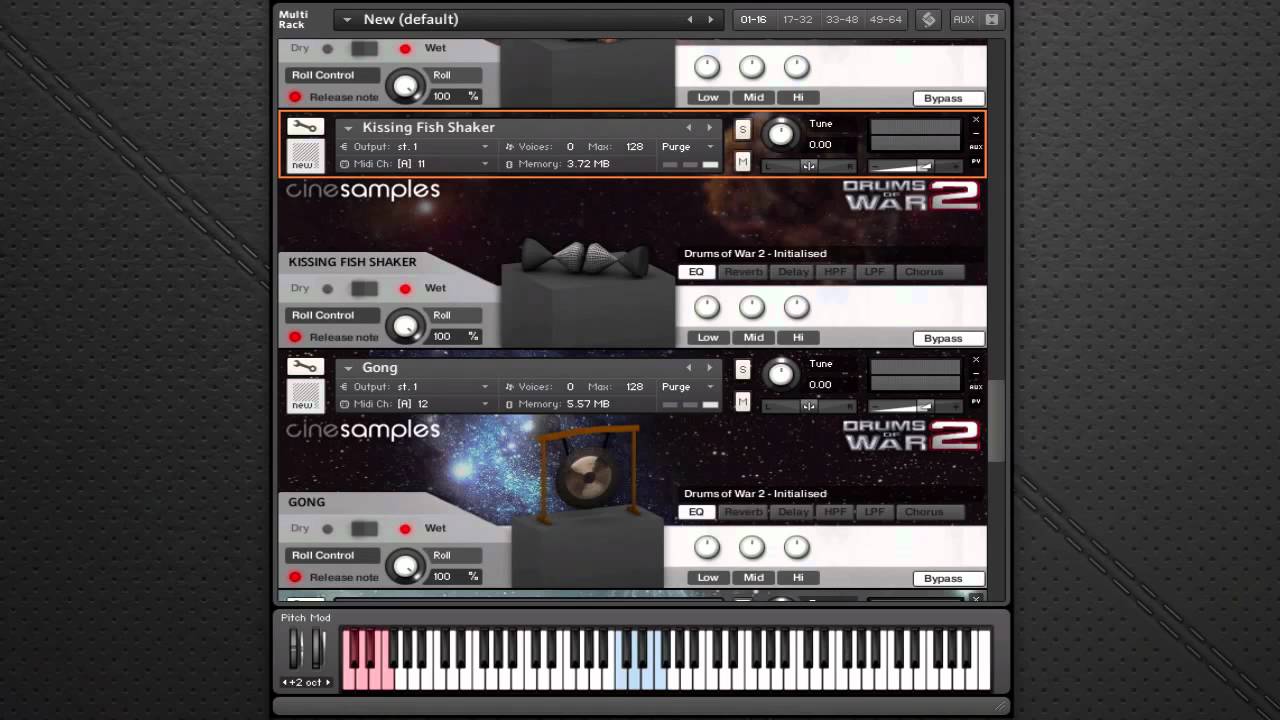Click the rack workspace icon left of AUX
1280x720 pixels.
(929, 19)
